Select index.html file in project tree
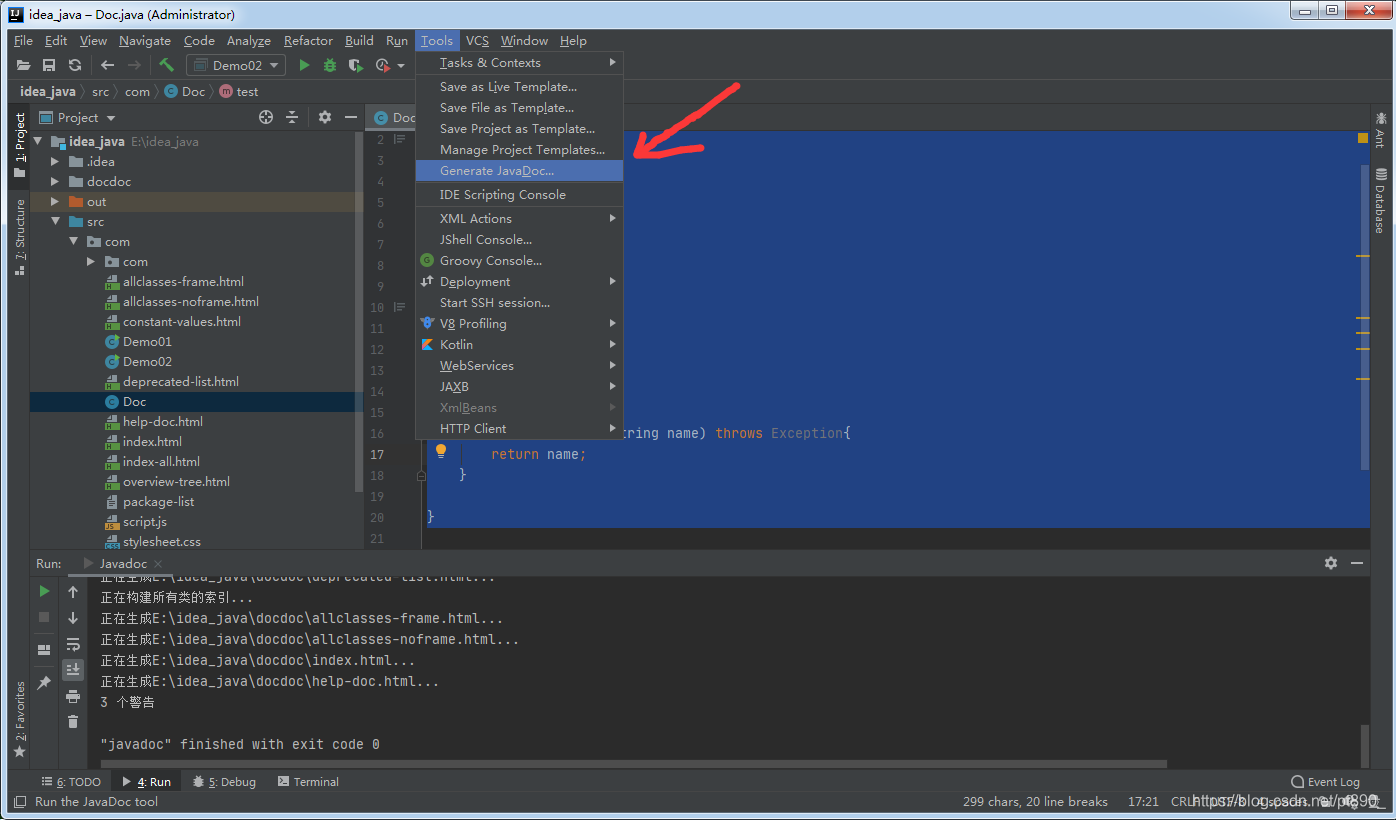Image resolution: width=1396 pixels, height=820 pixels. click(152, 441)
